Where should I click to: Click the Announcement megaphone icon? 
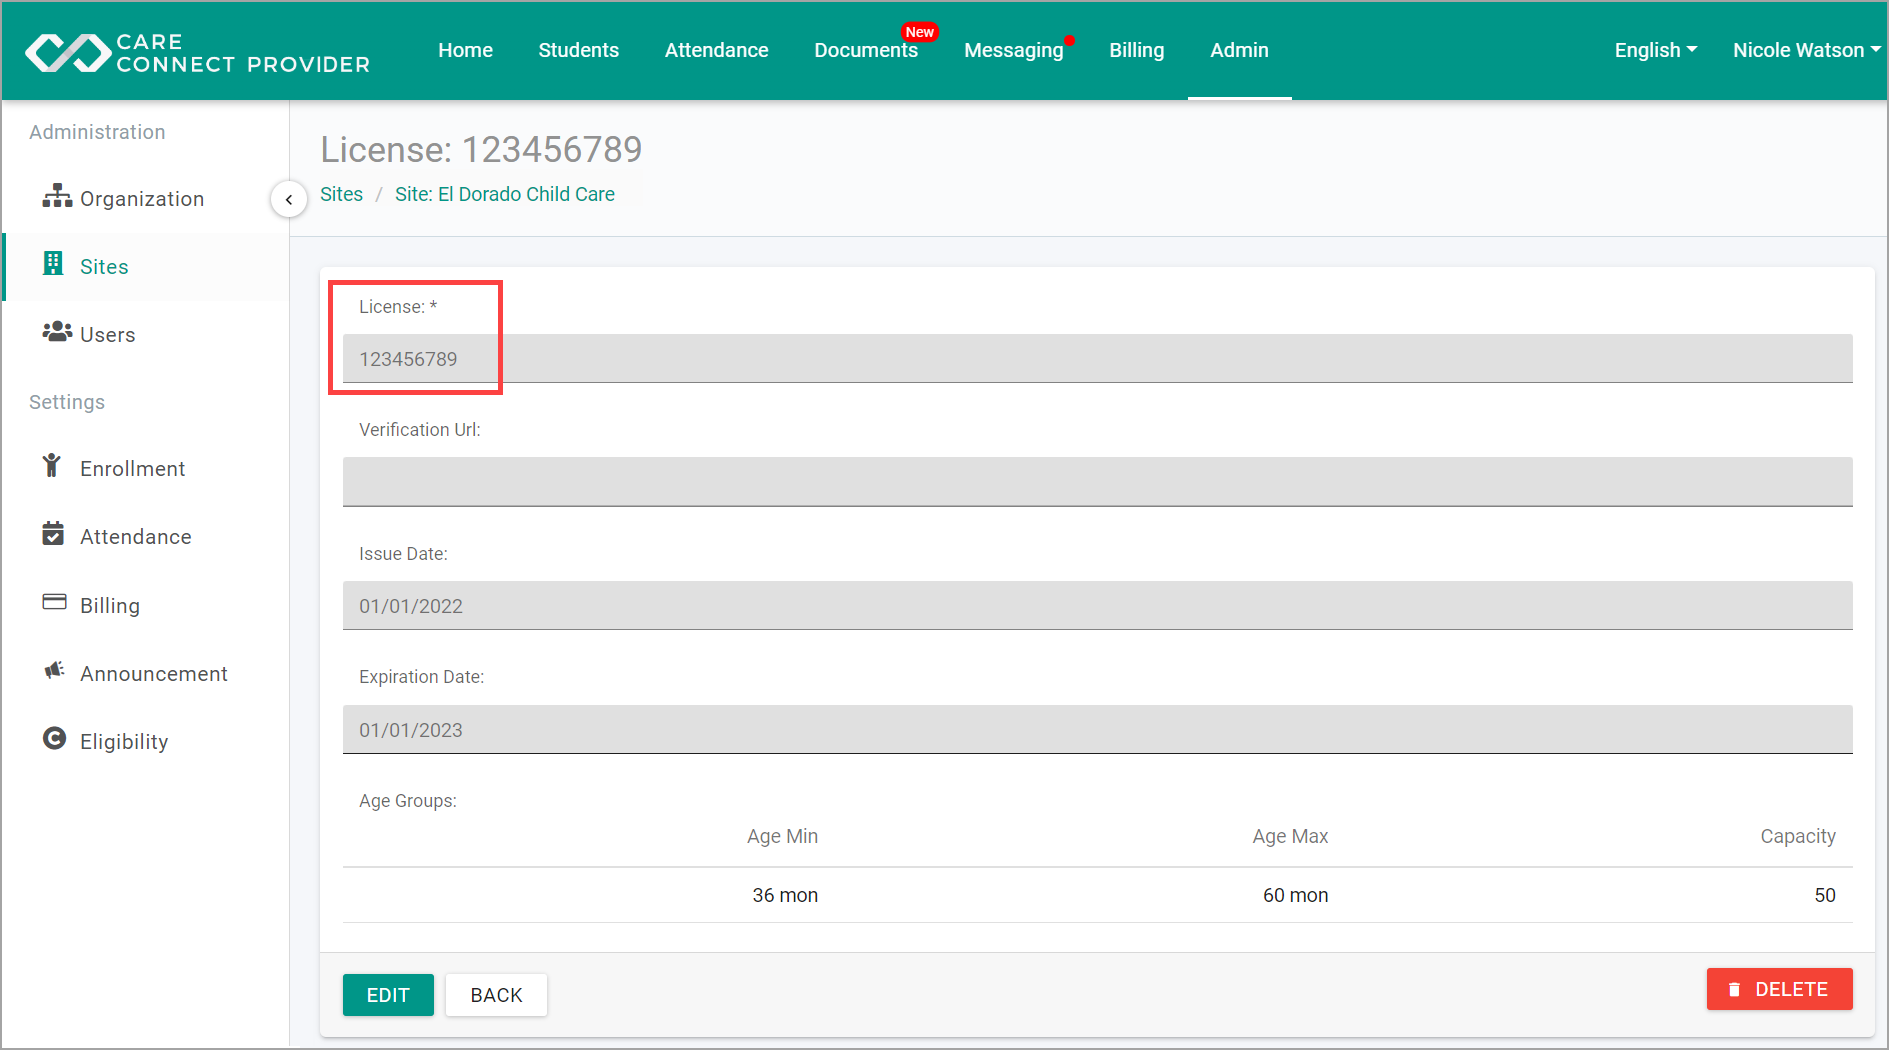click(54, 671)
